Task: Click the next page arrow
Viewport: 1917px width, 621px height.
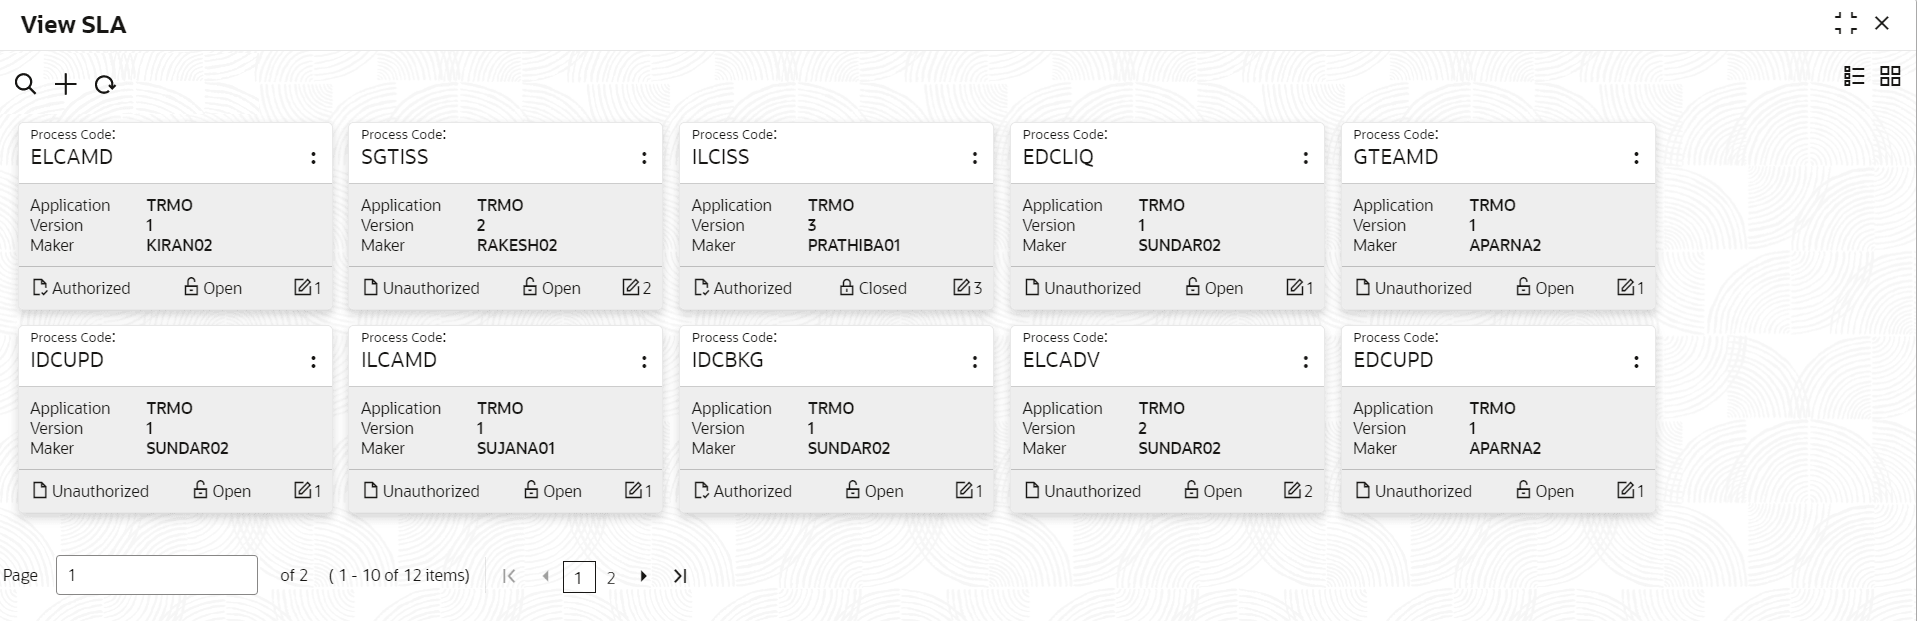Action: (644, 576)
